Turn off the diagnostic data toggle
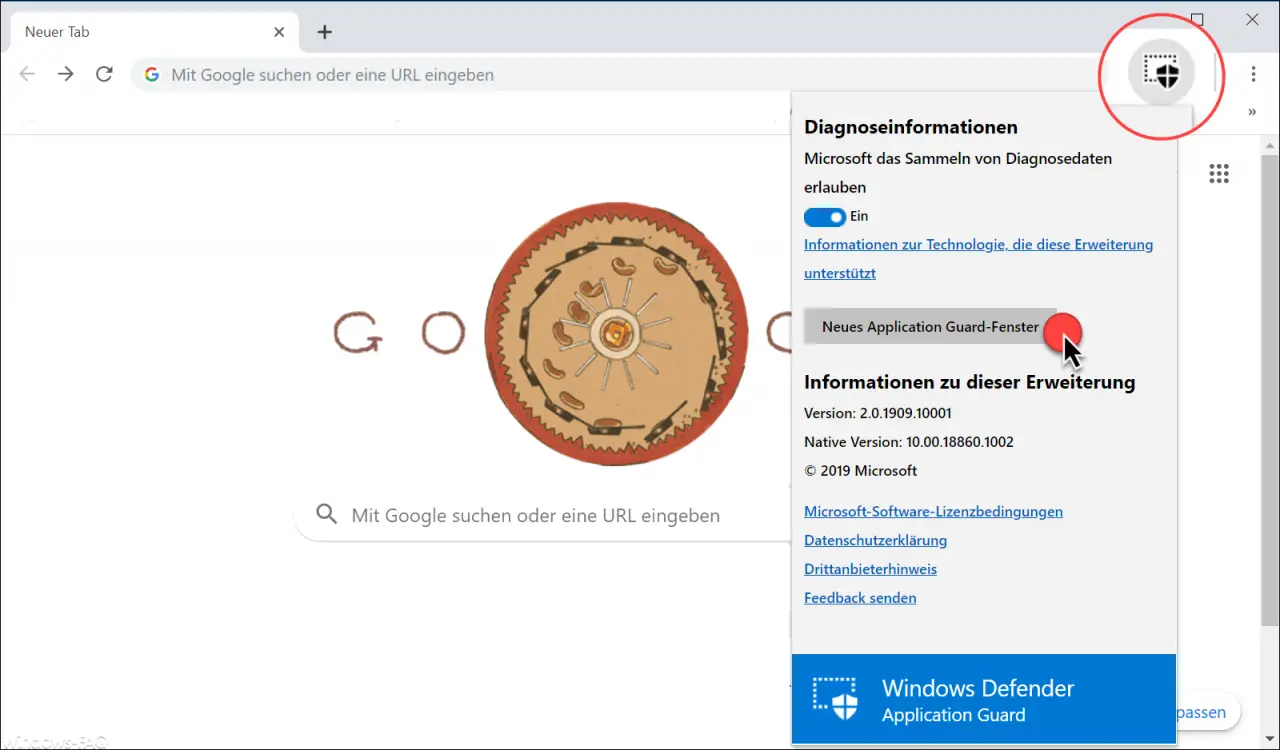 pos(825,216)
